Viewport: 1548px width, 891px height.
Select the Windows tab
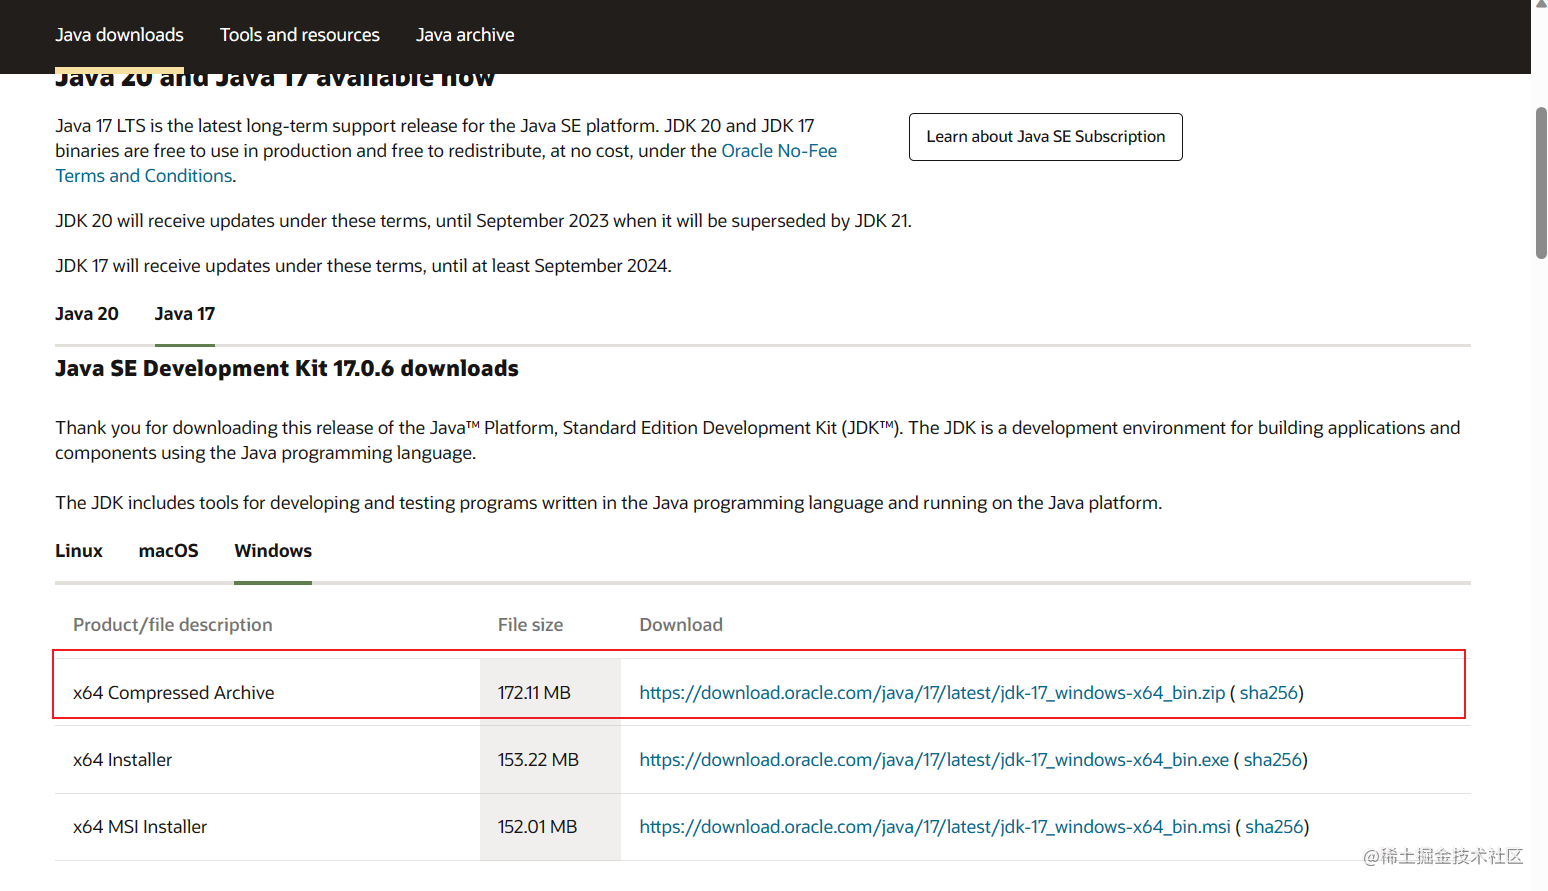point(273,551)
